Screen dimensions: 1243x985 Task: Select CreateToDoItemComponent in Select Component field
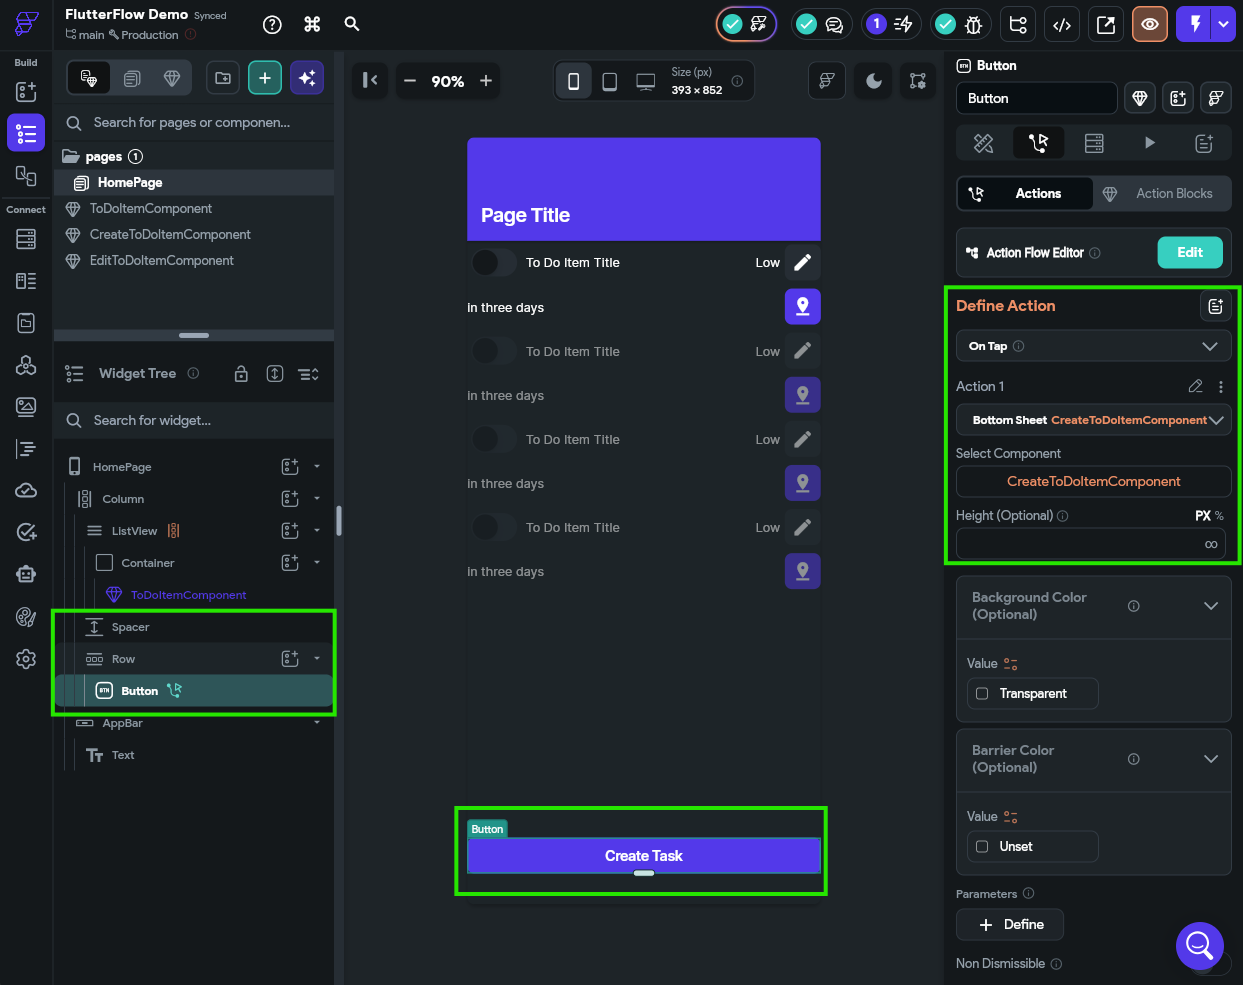click(x=1093, y=481)
